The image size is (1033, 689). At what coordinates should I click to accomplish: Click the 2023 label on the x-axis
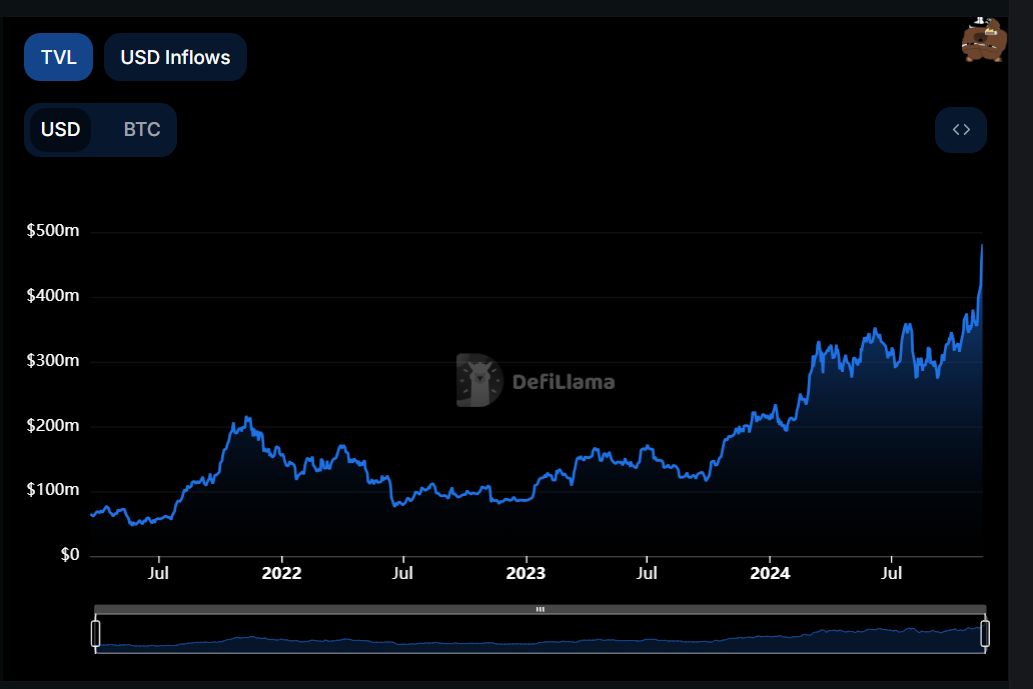(x=525, y=573)
